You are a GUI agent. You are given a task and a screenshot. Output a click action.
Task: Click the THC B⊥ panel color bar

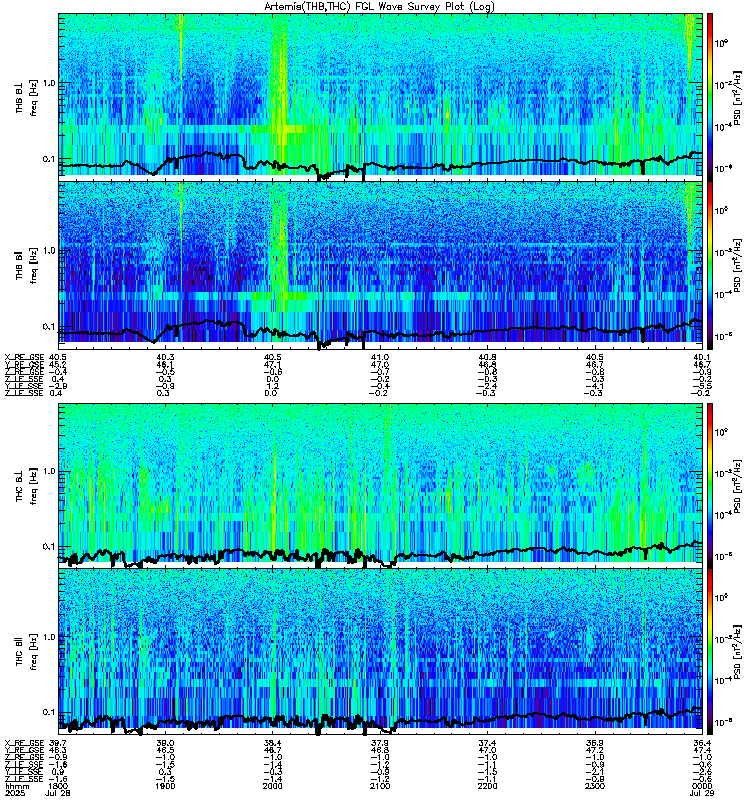[710, 483]
